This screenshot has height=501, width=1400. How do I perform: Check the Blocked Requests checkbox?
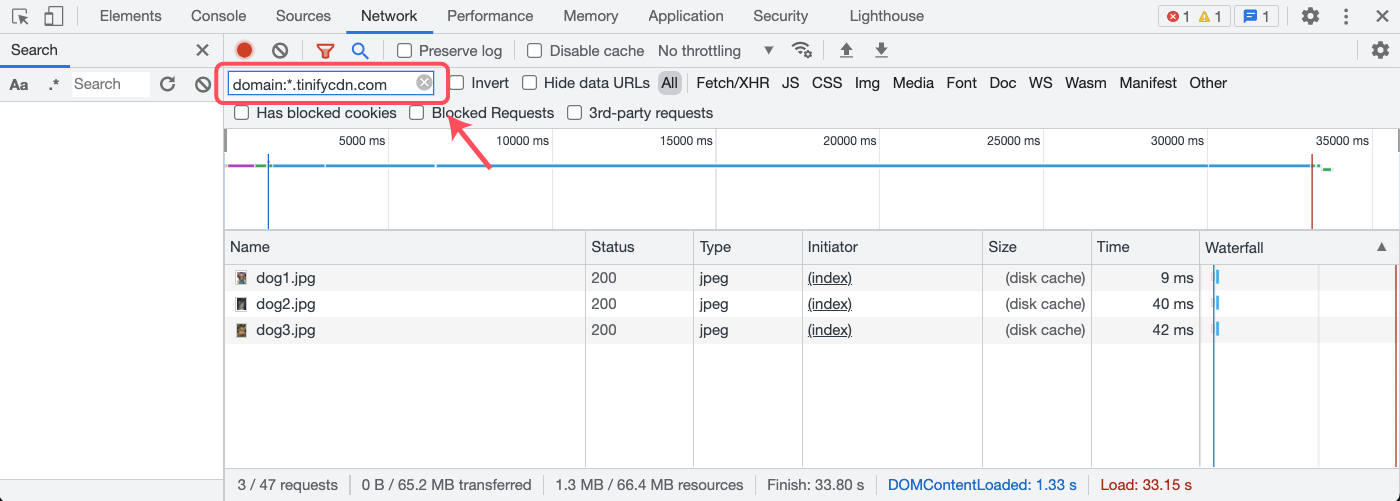point(416,113)
